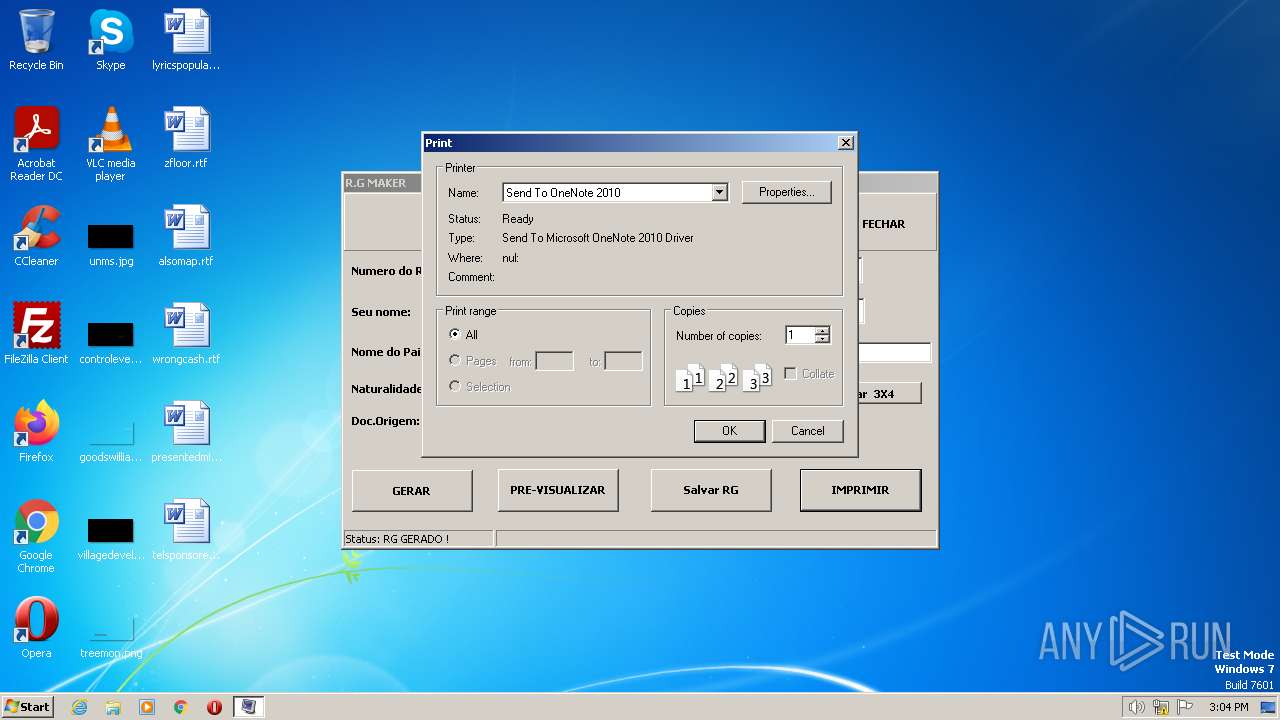Image resolution: width=1280 pixels, height=720 pixels.
Task: Open Windows Media Player taskbar icon
Action: [x=147, y=707]
